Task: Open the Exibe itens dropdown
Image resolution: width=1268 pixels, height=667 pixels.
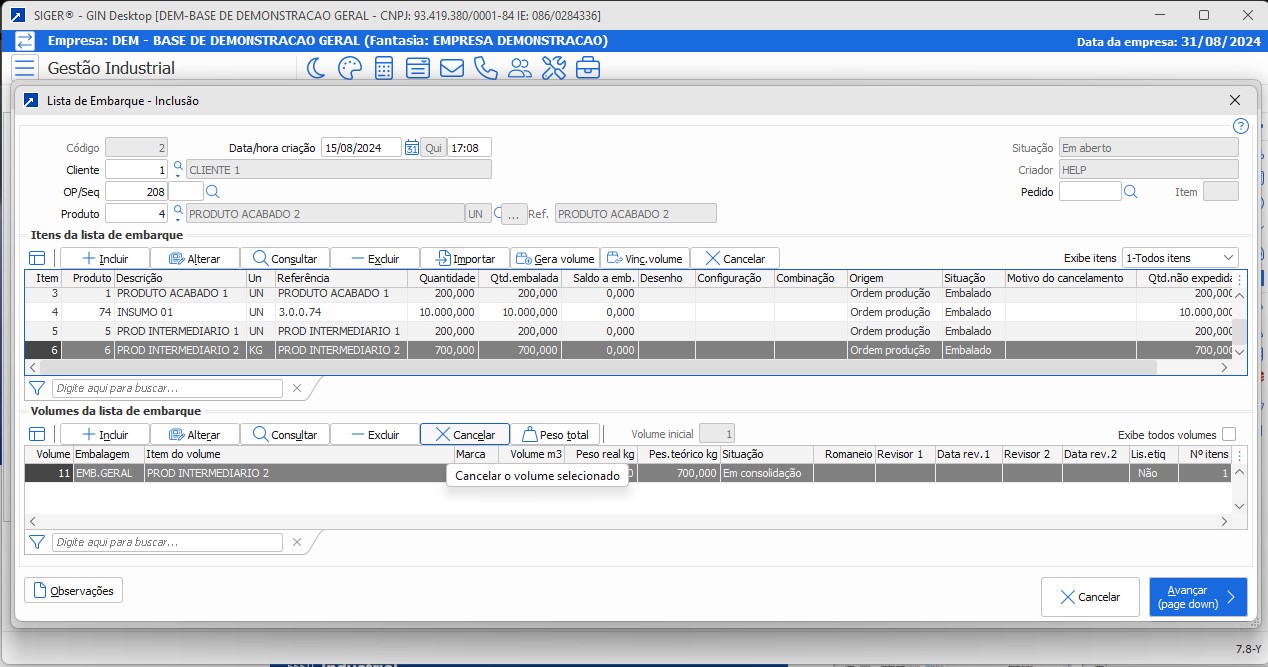Action: point(1180,257)
